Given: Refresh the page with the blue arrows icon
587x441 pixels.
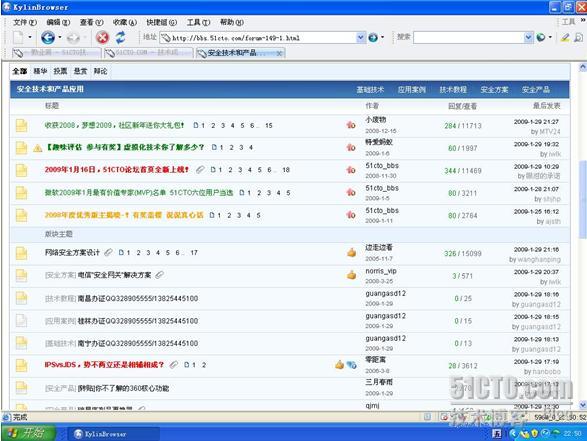Looking at the screenshot, I should pos(120,37).
